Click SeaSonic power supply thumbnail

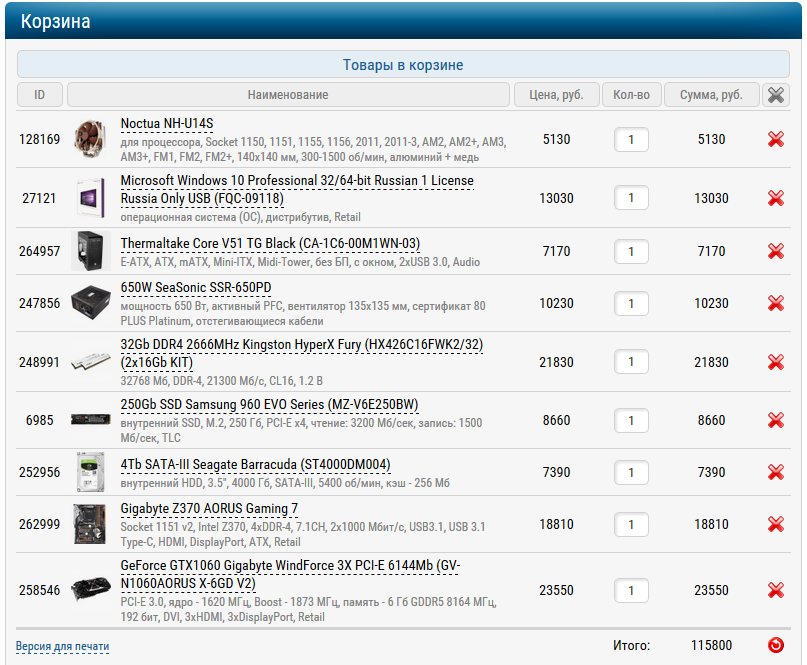[x=91, y=303]
